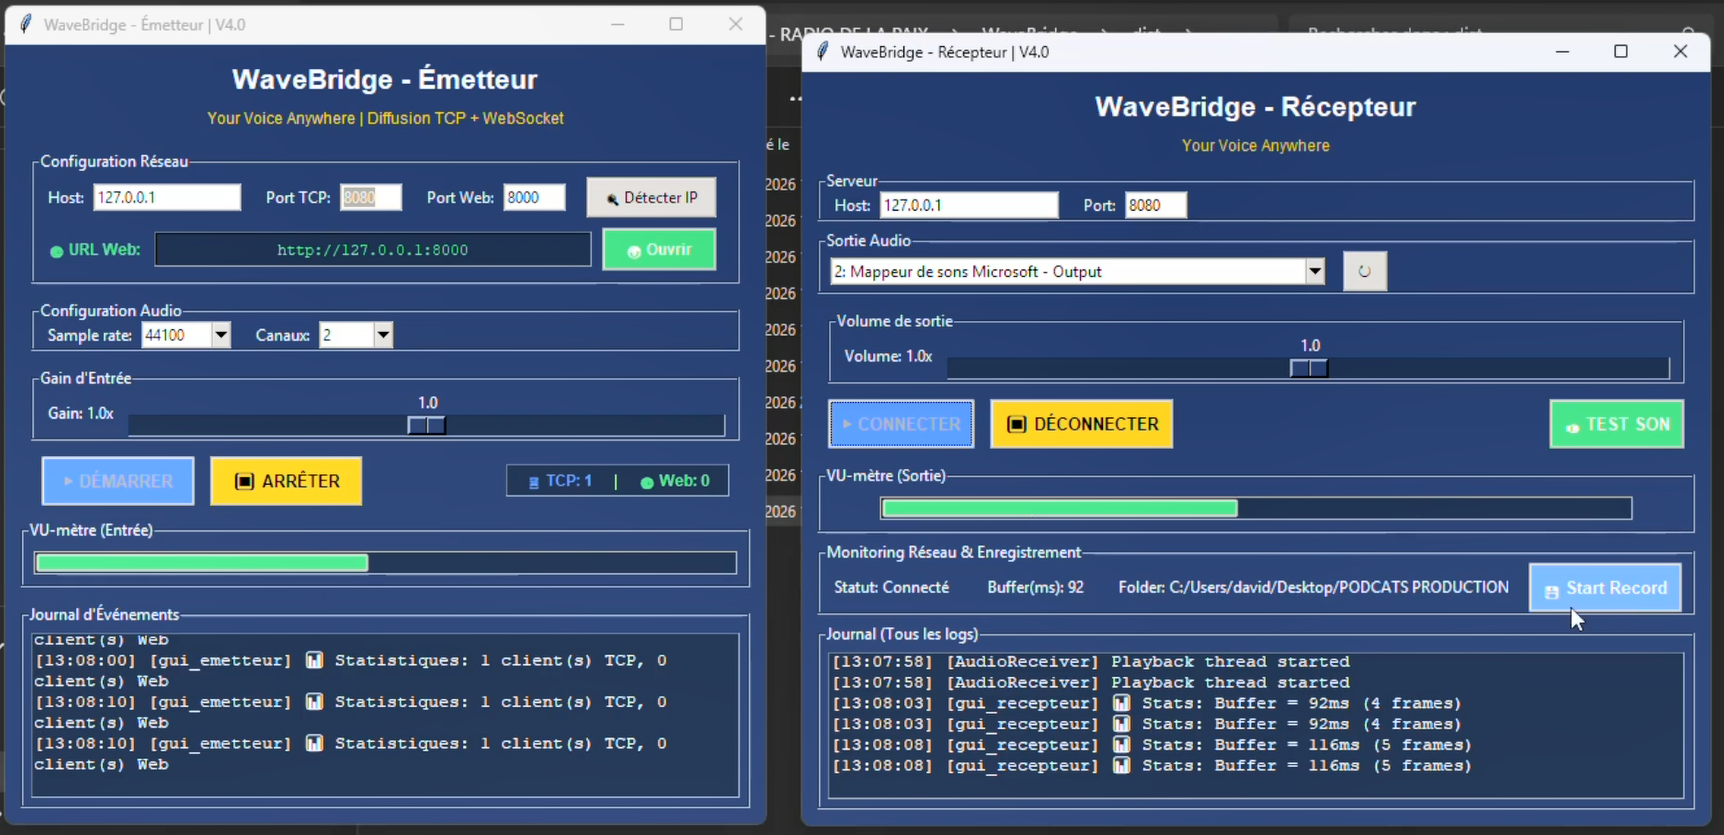Click the feather icon in Récepteur title bar
The height and width of the screenshot is (835, 1724).
(823, 52)
